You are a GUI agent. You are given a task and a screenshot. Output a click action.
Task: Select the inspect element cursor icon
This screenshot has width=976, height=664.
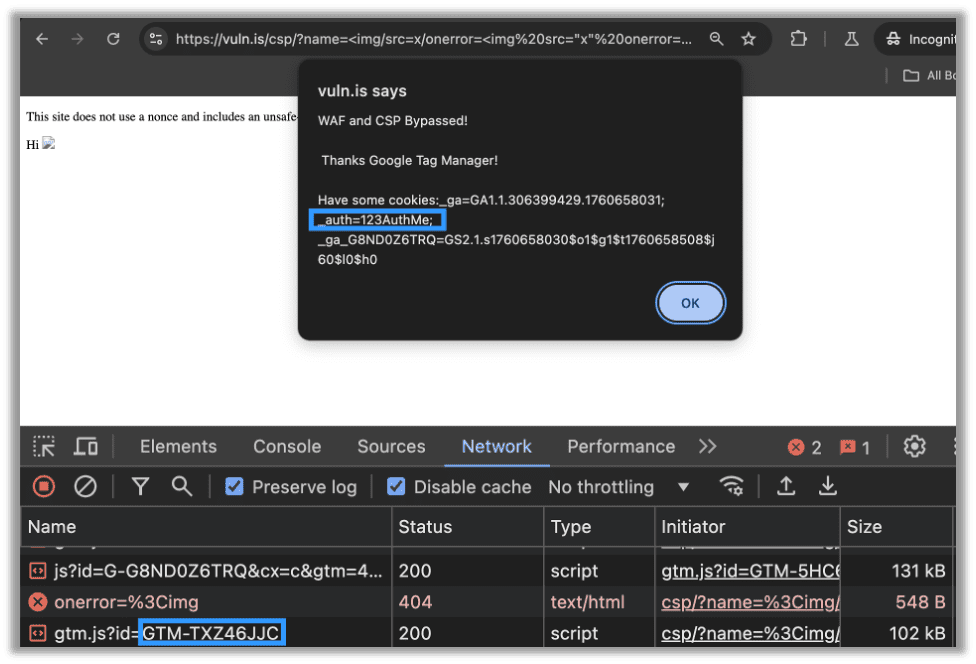(43, 446)
